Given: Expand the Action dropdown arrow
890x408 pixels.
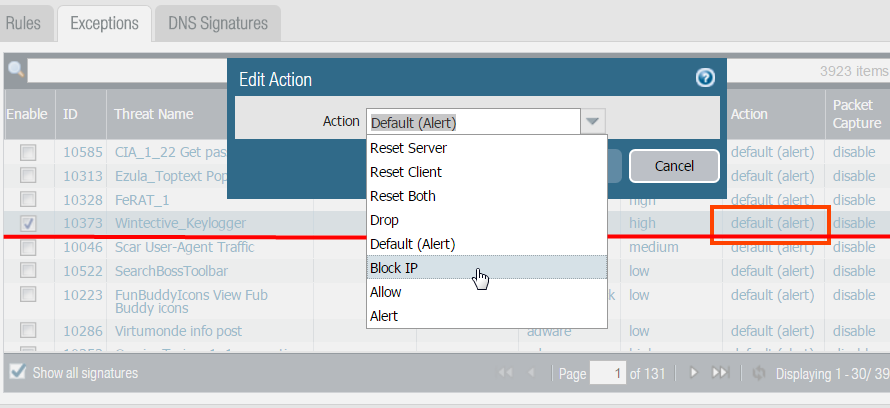Looking at the screenshot, I should pyautogui.click(x=594, y=122).
